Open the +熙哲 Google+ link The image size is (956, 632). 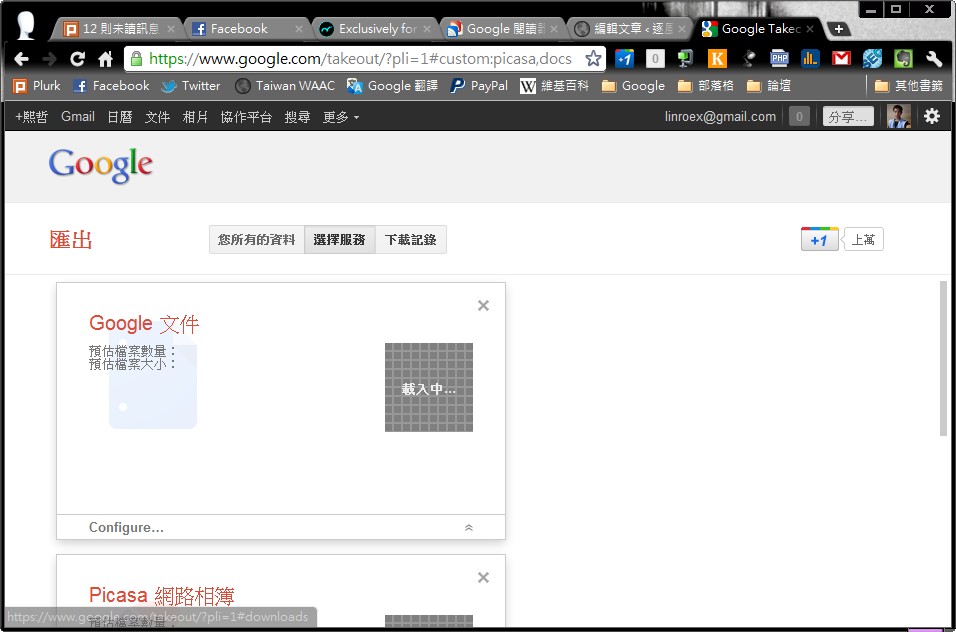coord(31,116)
